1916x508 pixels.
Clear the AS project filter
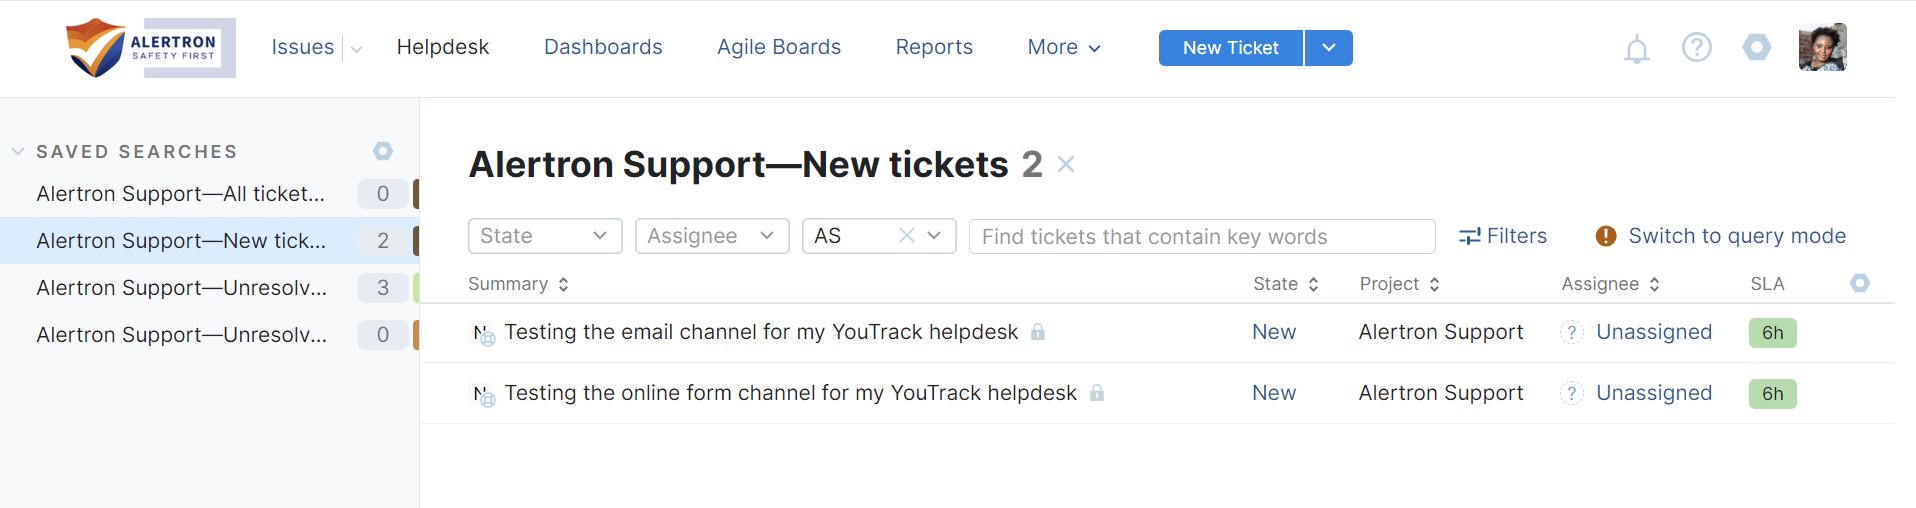[x=907, y=235]
